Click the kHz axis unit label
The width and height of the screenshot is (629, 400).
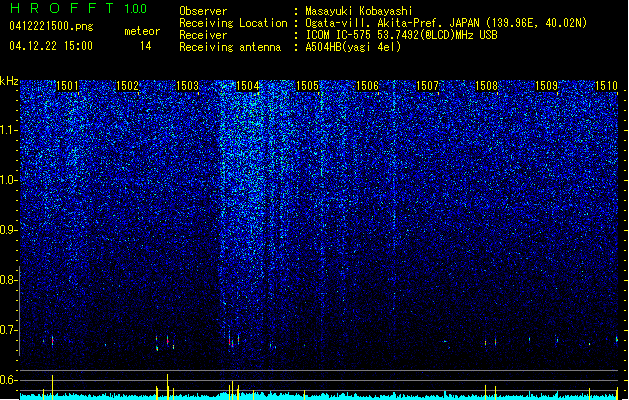click(9, 81)
